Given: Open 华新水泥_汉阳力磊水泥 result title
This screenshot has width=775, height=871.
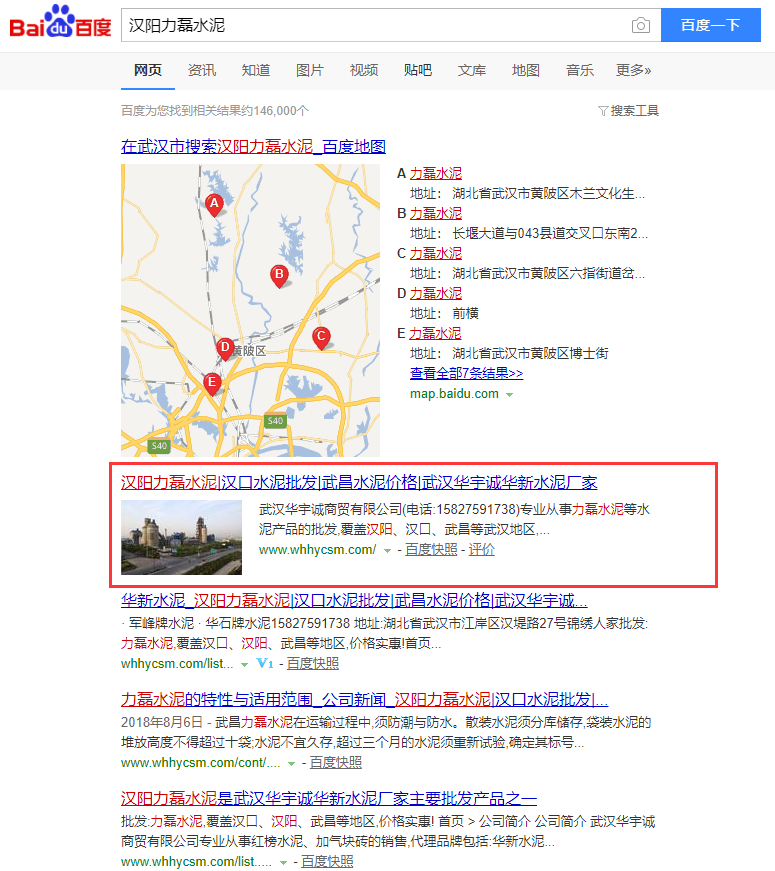Looking at the screenshot, I should coord(354,600).
